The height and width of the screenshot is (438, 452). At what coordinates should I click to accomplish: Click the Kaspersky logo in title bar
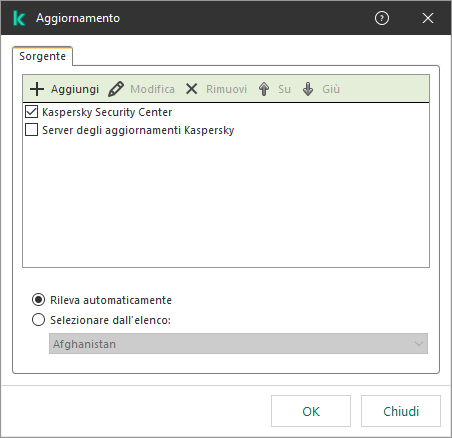(19, 18)
